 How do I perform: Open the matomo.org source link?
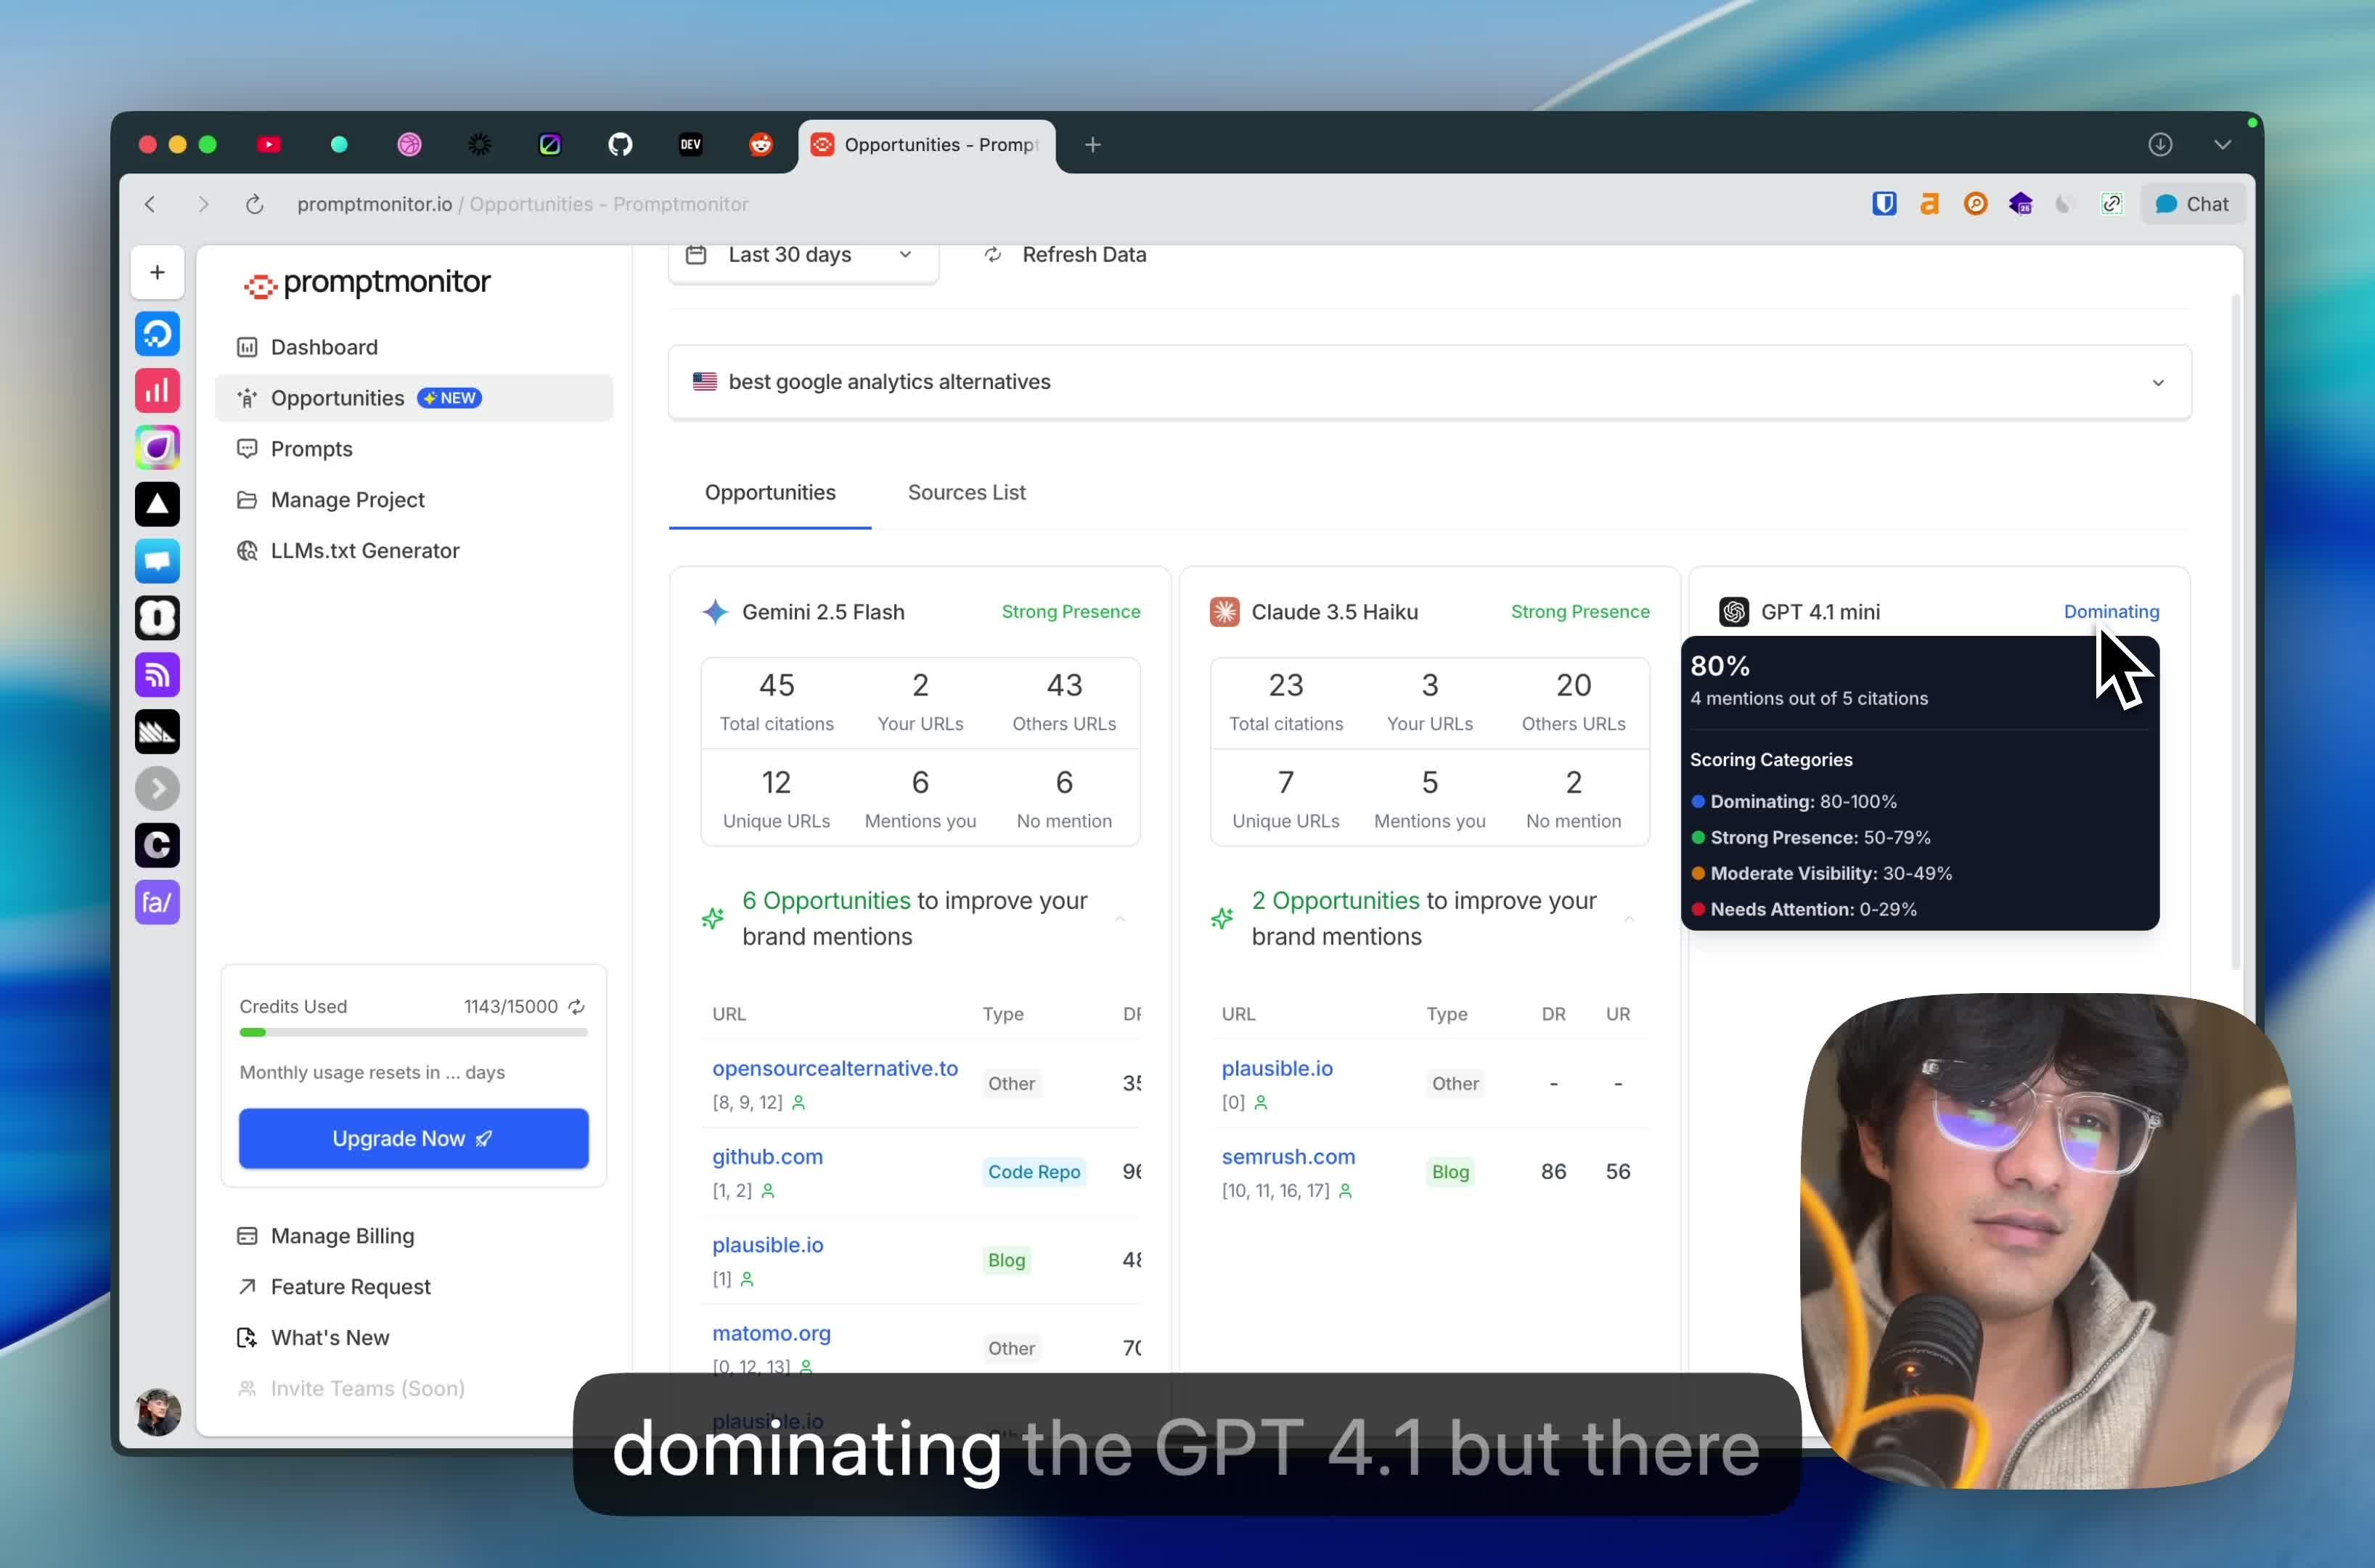771,1334
